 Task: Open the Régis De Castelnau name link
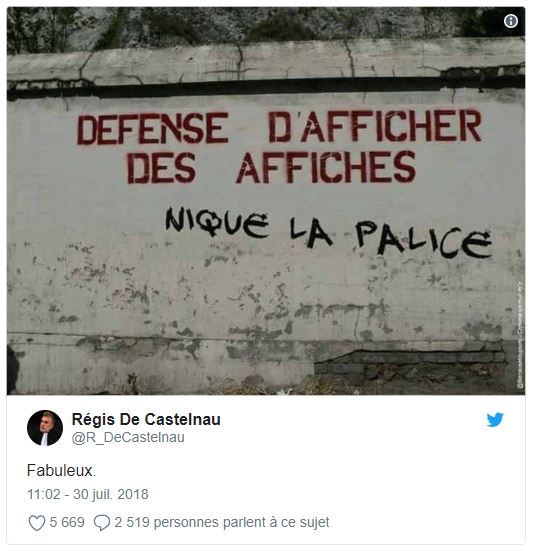coord(146,419)
